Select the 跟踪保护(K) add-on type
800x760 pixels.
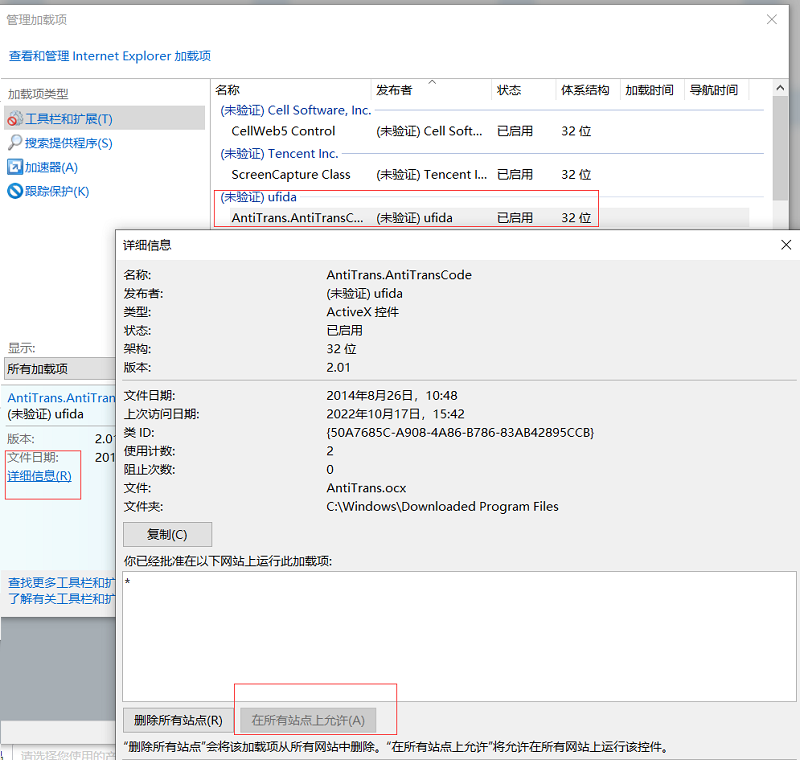pos(57,191)
